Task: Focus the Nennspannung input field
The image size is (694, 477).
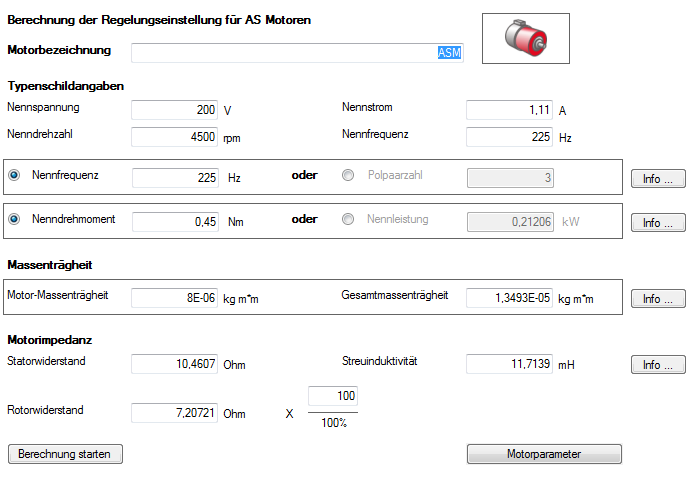Action: click(175, 110)
